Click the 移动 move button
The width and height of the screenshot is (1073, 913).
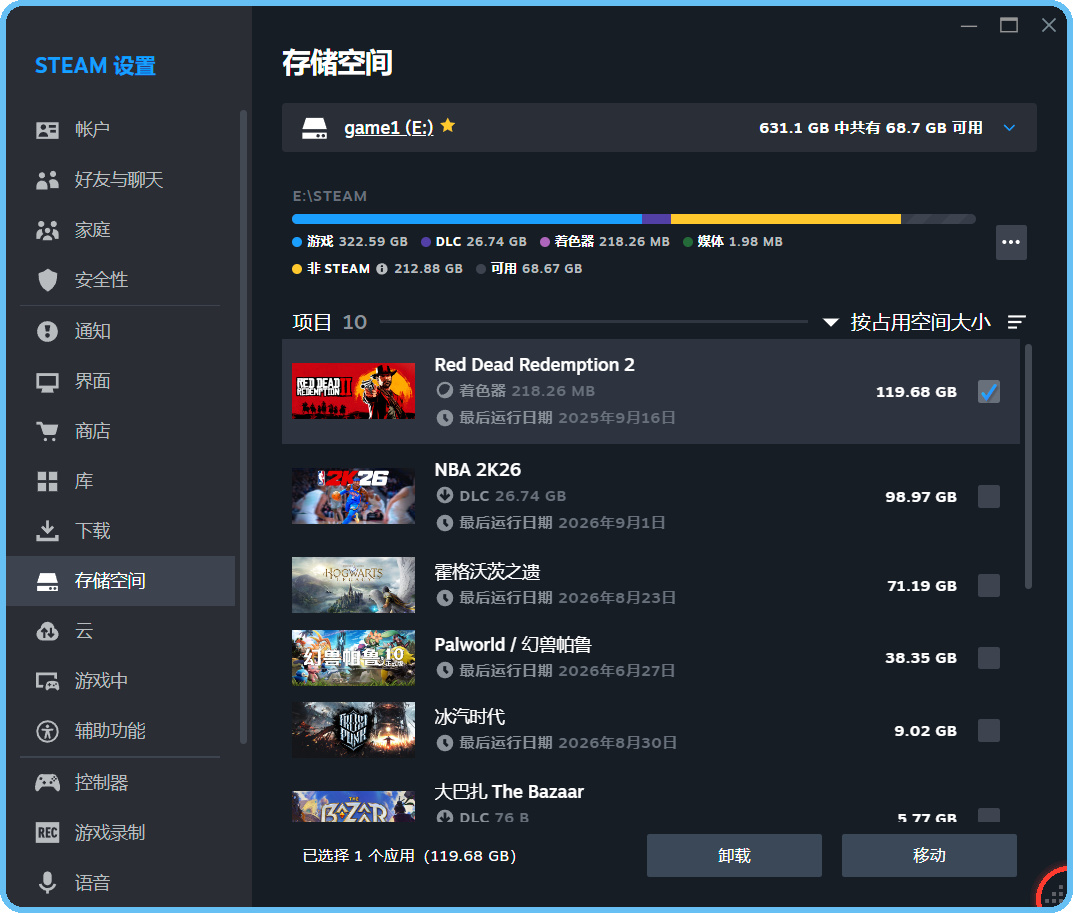tap(929, 856)
